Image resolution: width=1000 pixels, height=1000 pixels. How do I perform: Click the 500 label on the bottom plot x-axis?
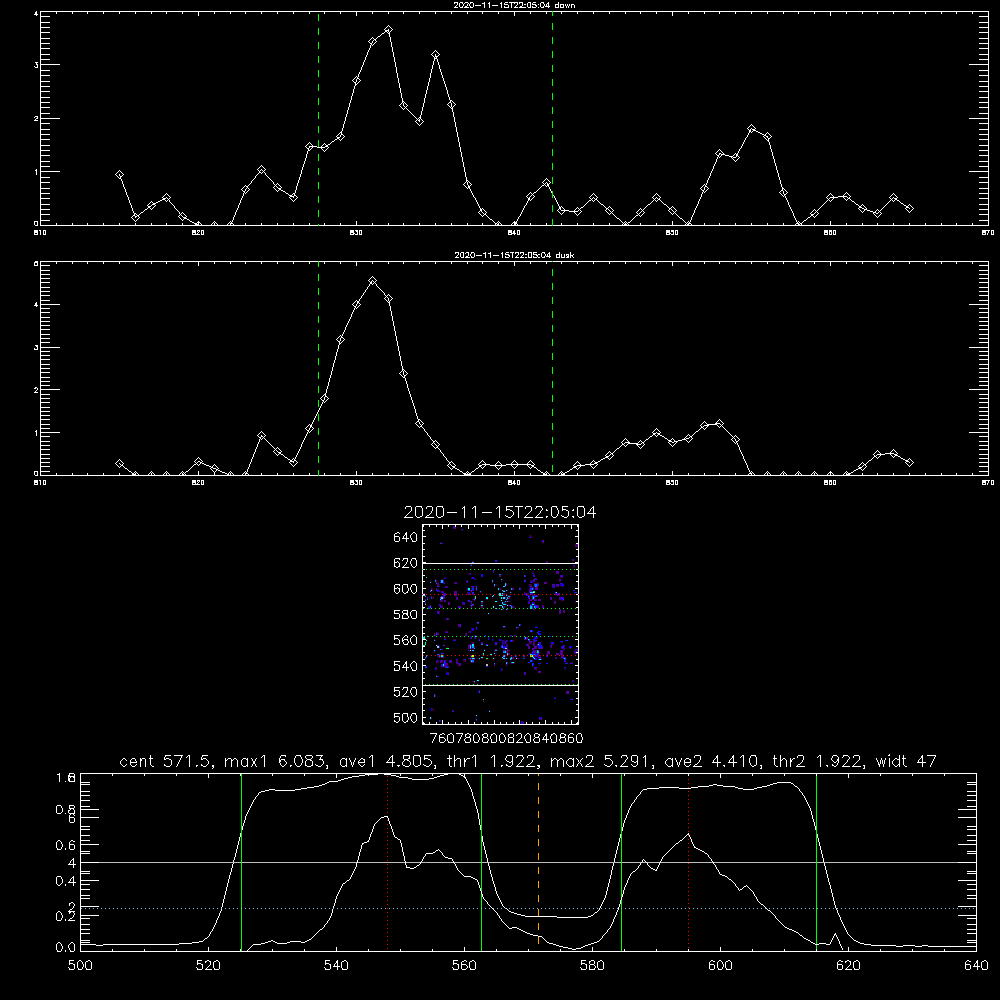tap(80, 966)
